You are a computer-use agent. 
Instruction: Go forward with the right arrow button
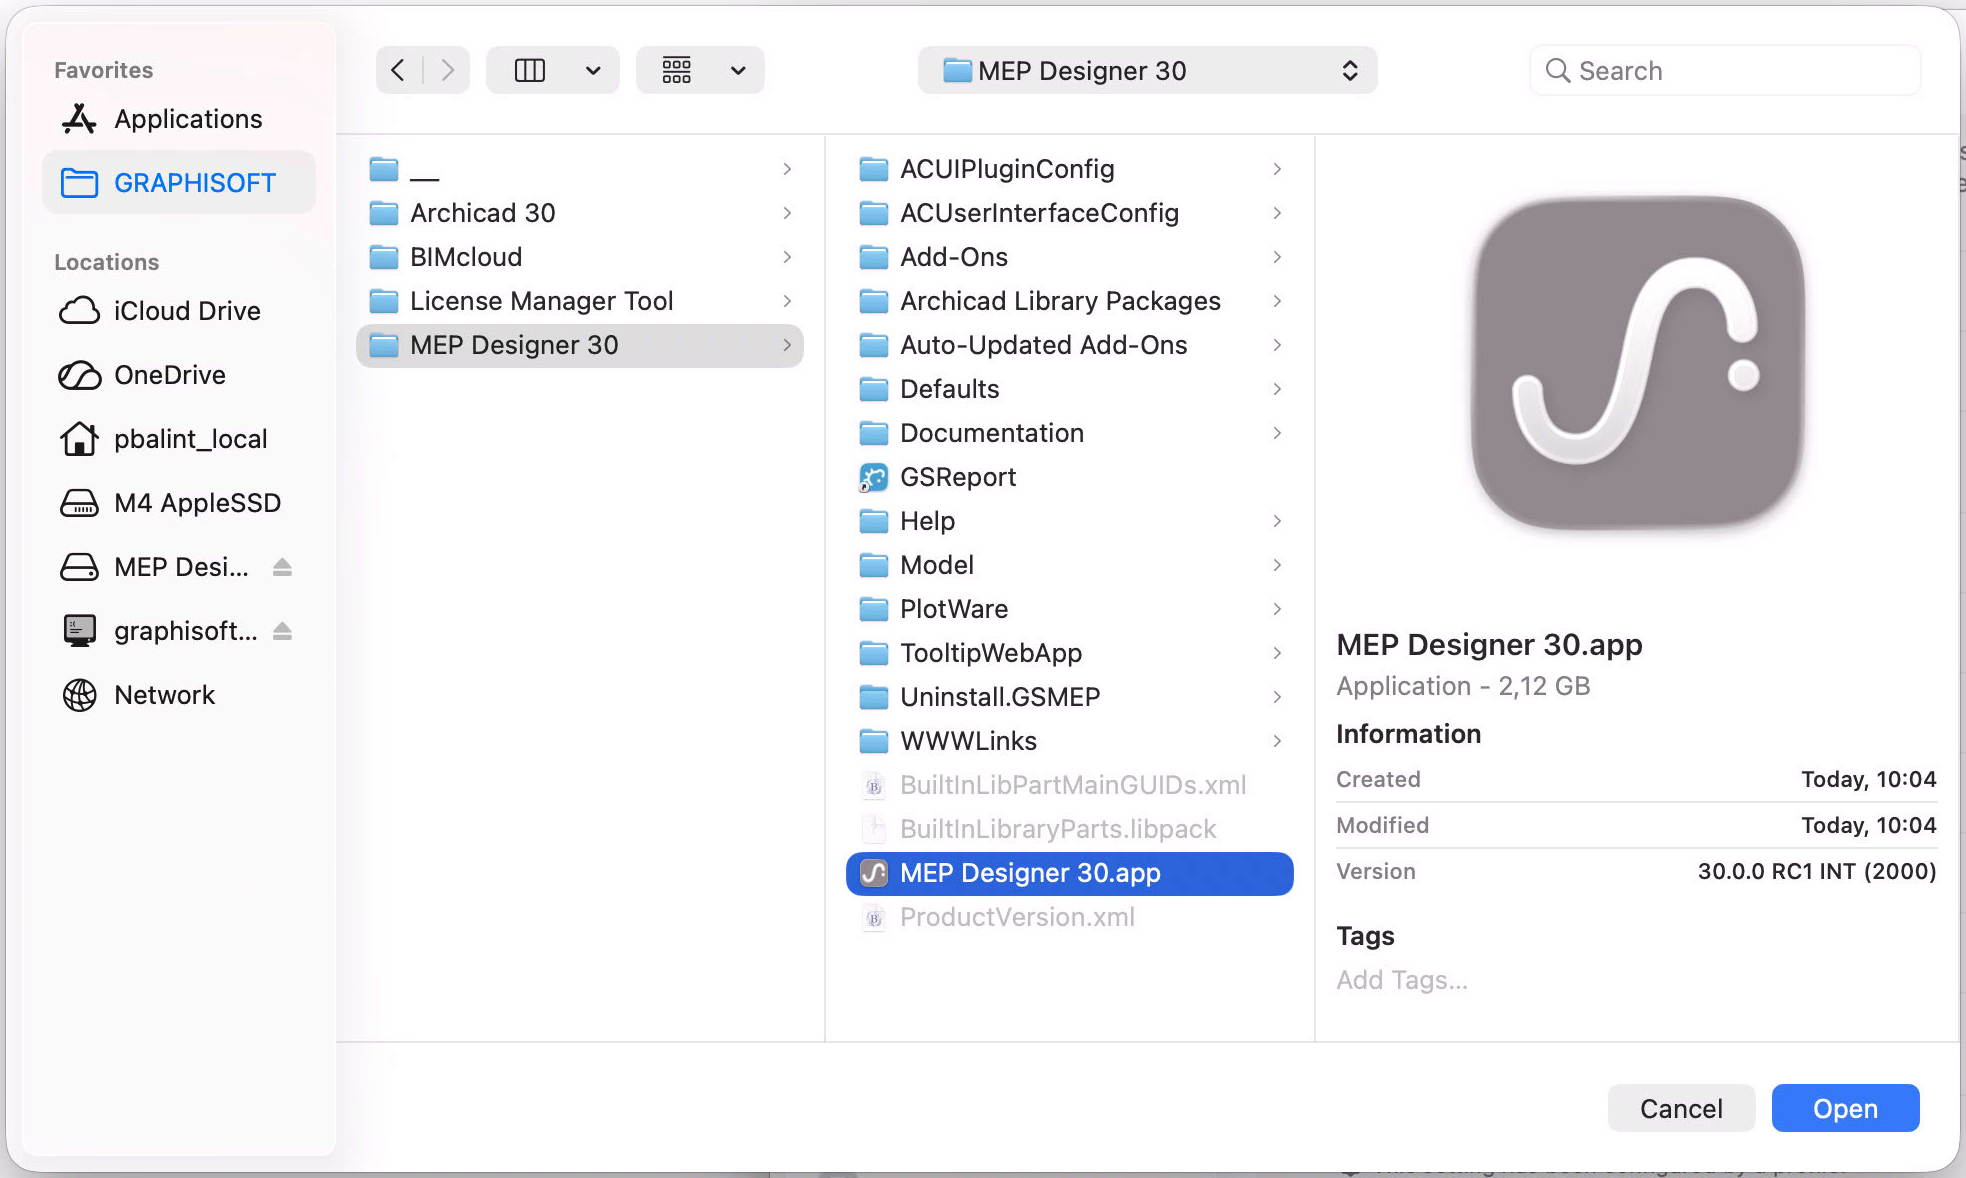(x=447, y=70)
